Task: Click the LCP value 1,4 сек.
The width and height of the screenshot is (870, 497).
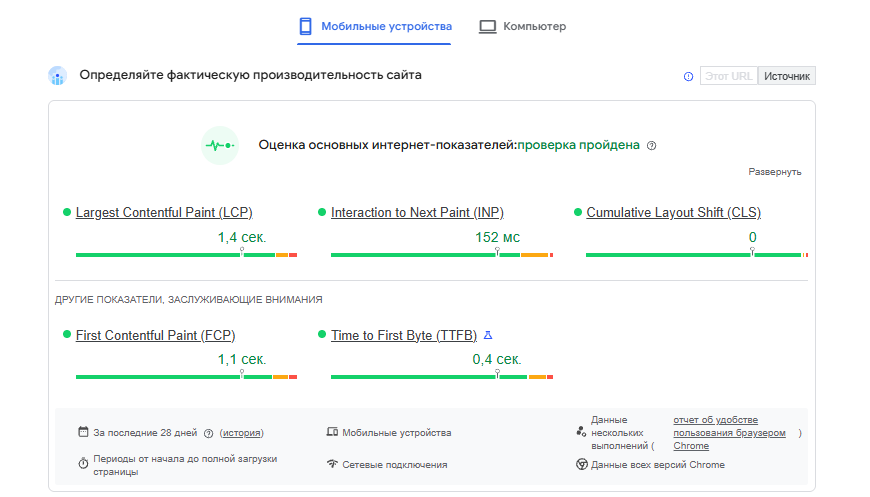Action: pyautogui.click(x=242, y=237)
